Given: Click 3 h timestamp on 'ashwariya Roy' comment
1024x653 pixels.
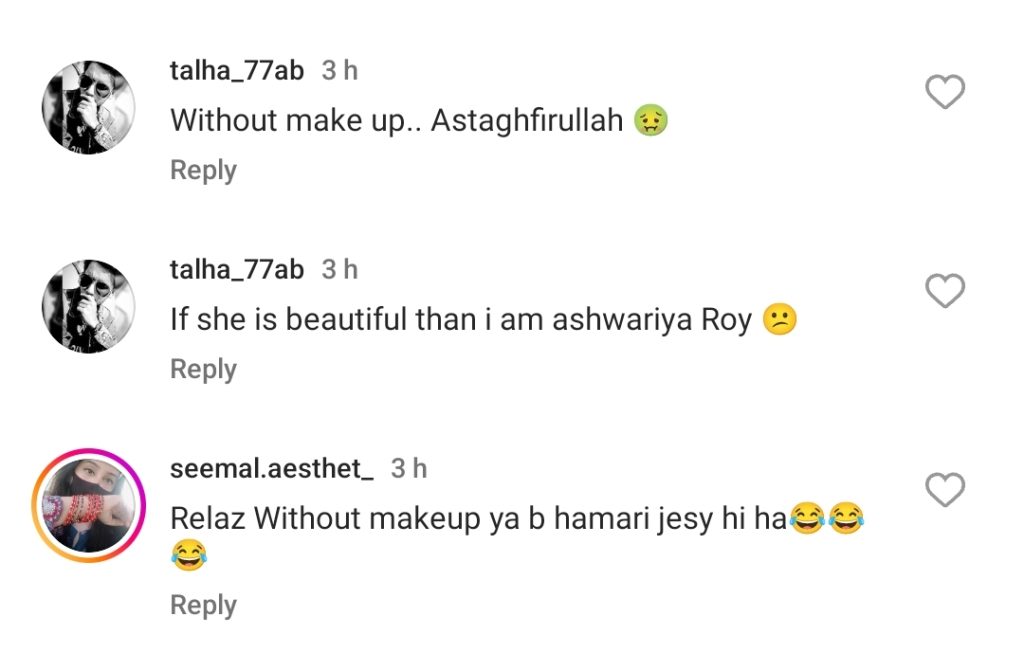Looking at the screenshot, I should click(x=340, y=269).
